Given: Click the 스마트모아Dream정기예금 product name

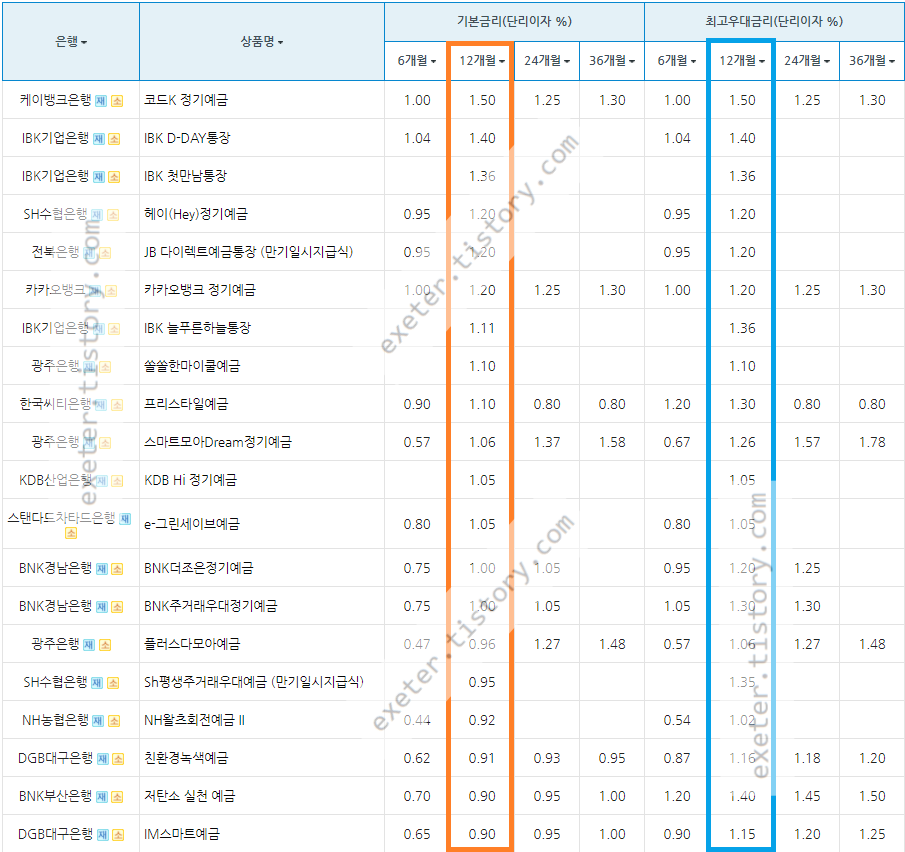Looking at the screenshot, I should [x=218, y=442].
